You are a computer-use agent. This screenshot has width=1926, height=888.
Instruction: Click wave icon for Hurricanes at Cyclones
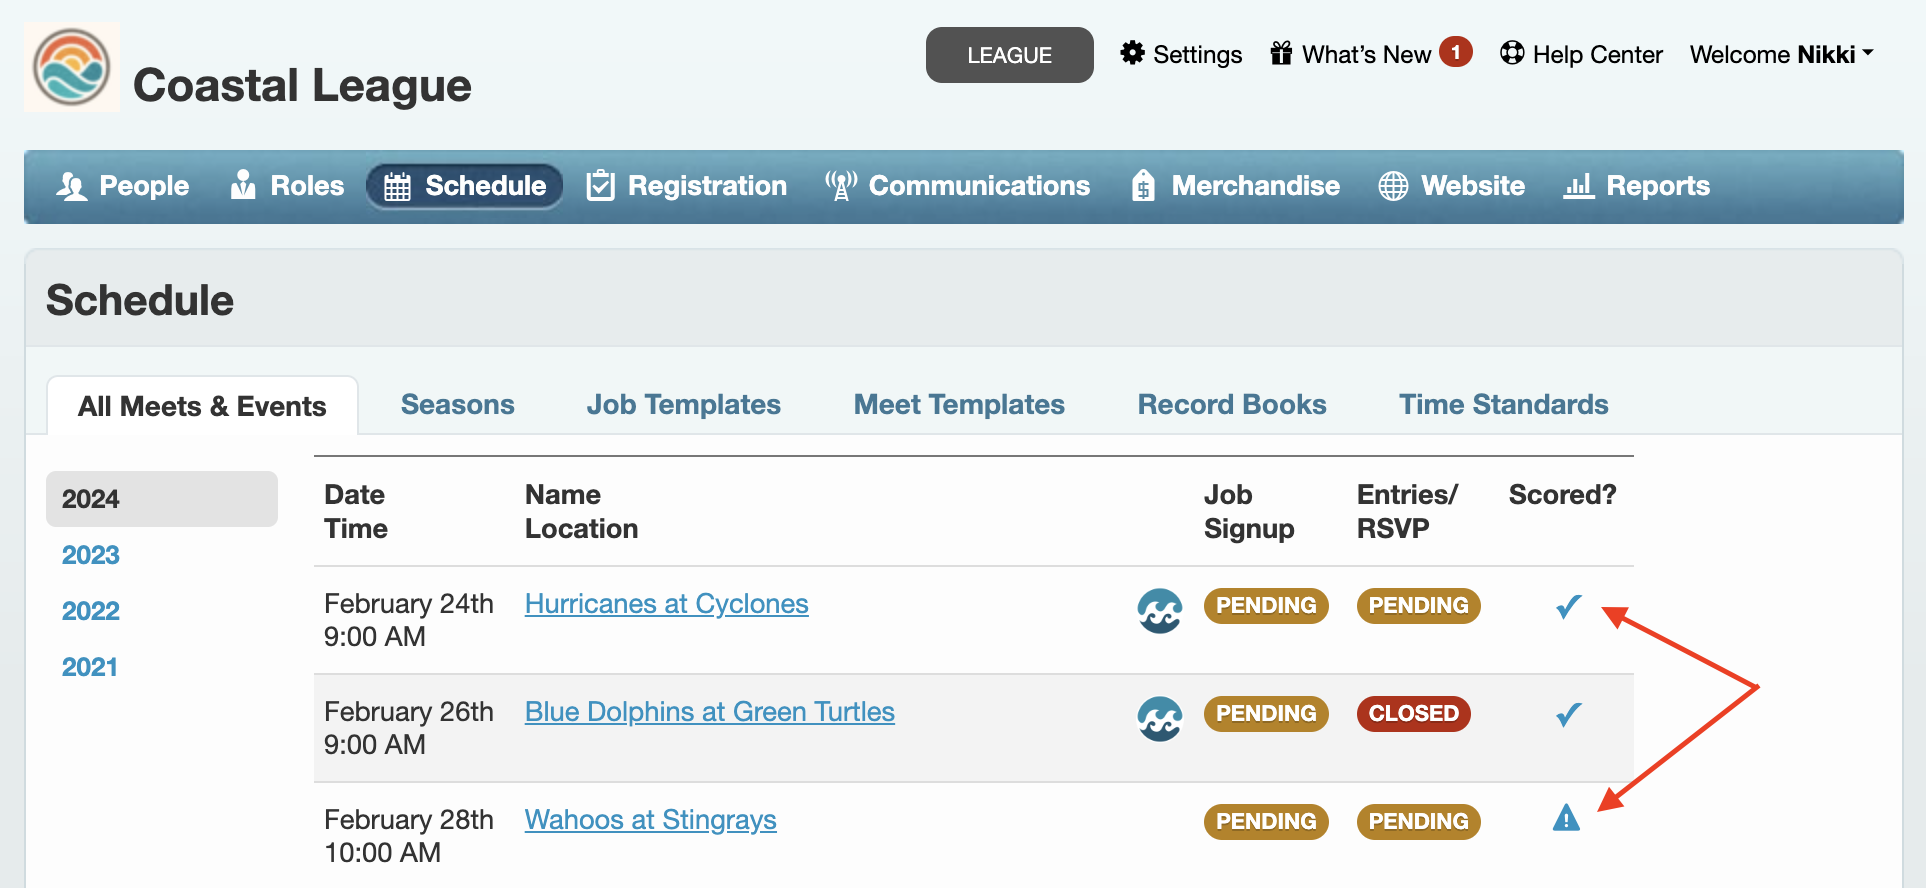(1160, 611)
